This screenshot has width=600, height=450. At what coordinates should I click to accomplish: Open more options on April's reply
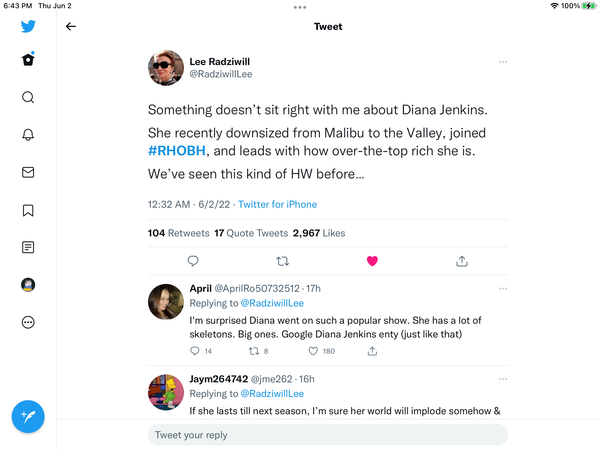tap(502, 290)
